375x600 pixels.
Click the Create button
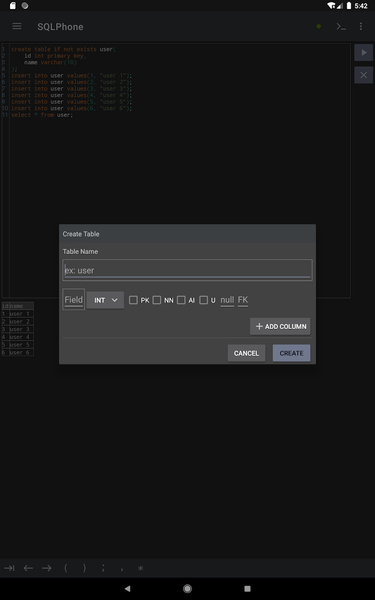point(291,353)
